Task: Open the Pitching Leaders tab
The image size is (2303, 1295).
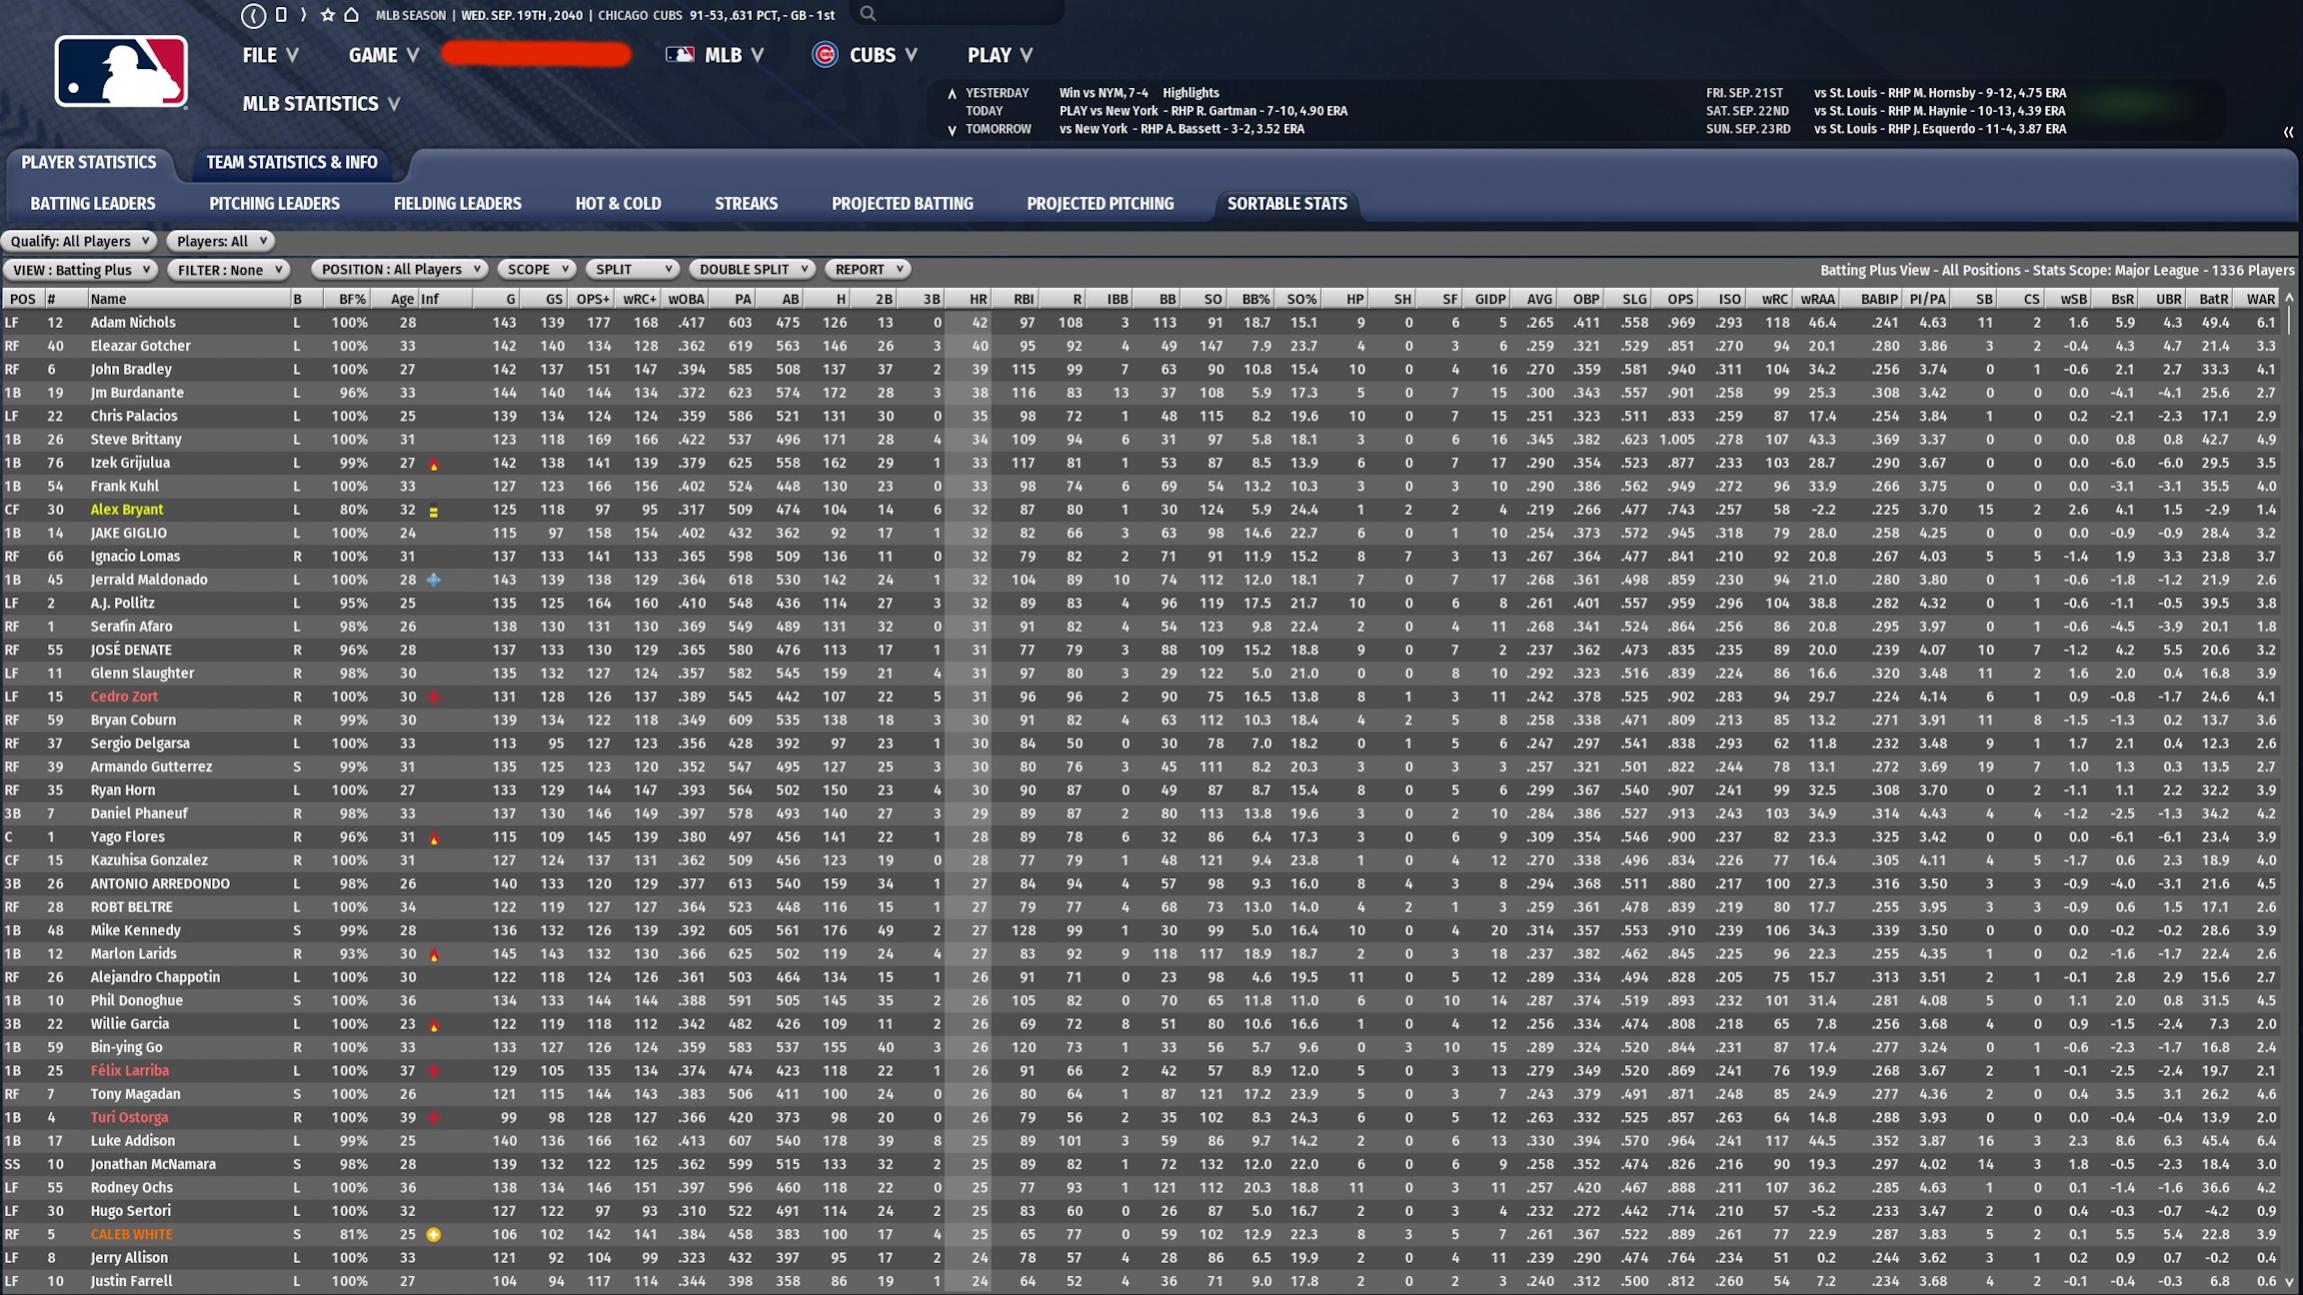Action: coord(274,203)
